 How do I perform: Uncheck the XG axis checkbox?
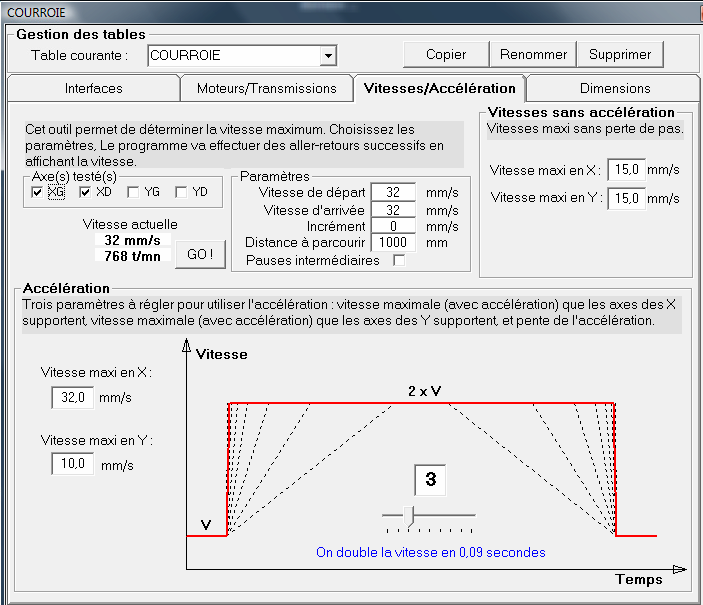pyautogui.click(x=37, y=192)
